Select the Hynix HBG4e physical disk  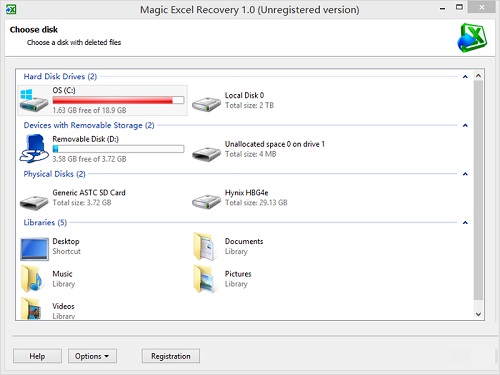(206, 201)
